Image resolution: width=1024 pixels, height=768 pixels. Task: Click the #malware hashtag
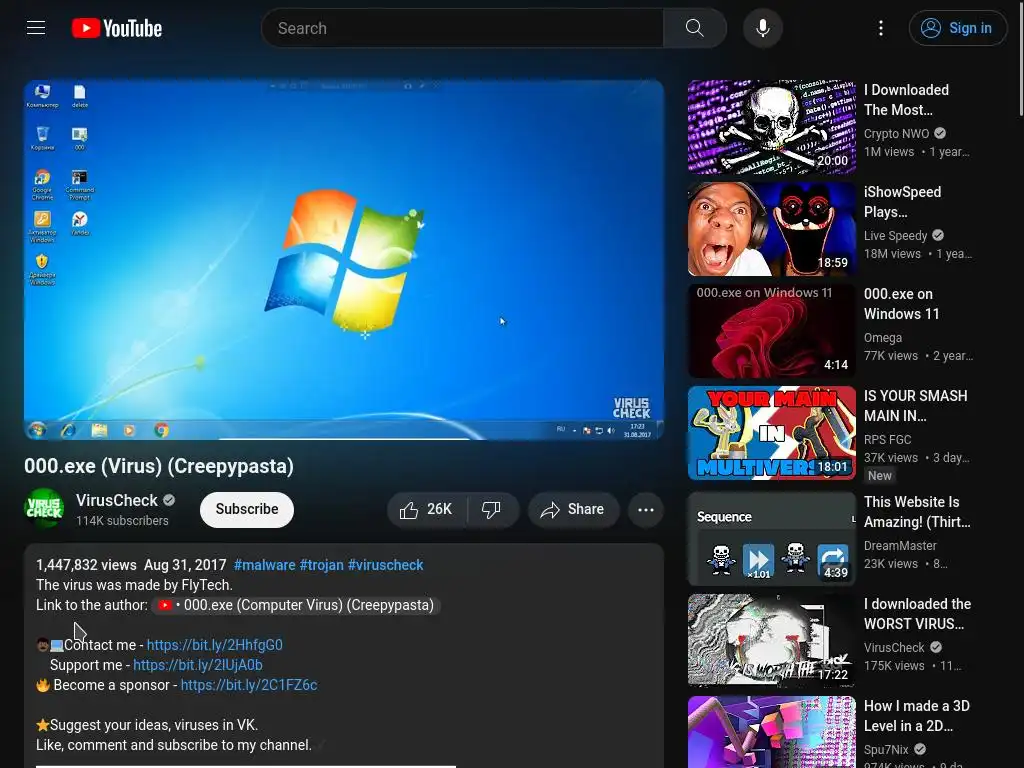(264, 565)
